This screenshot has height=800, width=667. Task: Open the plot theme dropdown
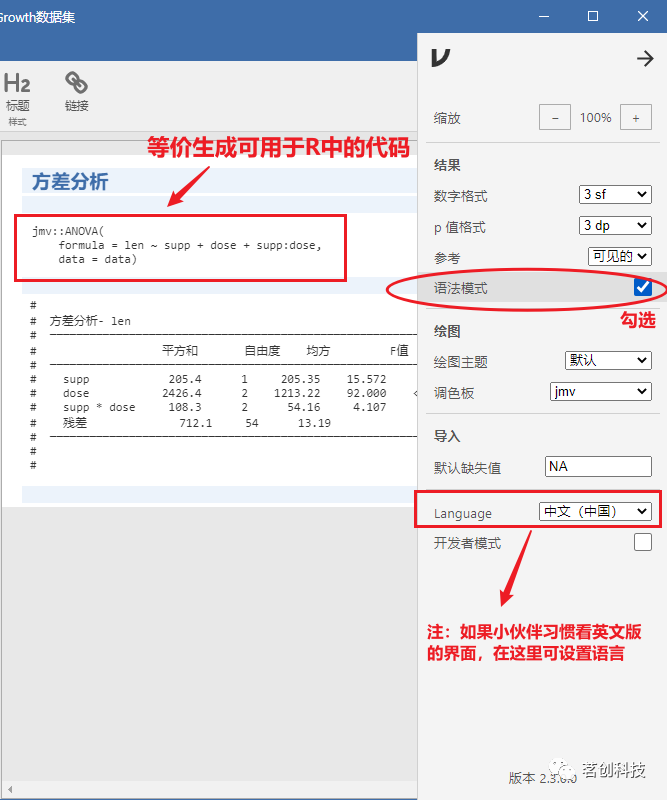[608, 361]
